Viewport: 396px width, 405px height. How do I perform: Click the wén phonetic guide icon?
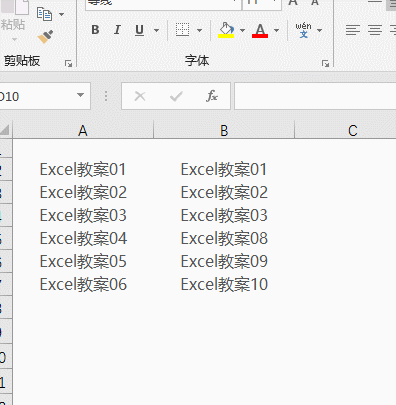[x=303, y=30]
